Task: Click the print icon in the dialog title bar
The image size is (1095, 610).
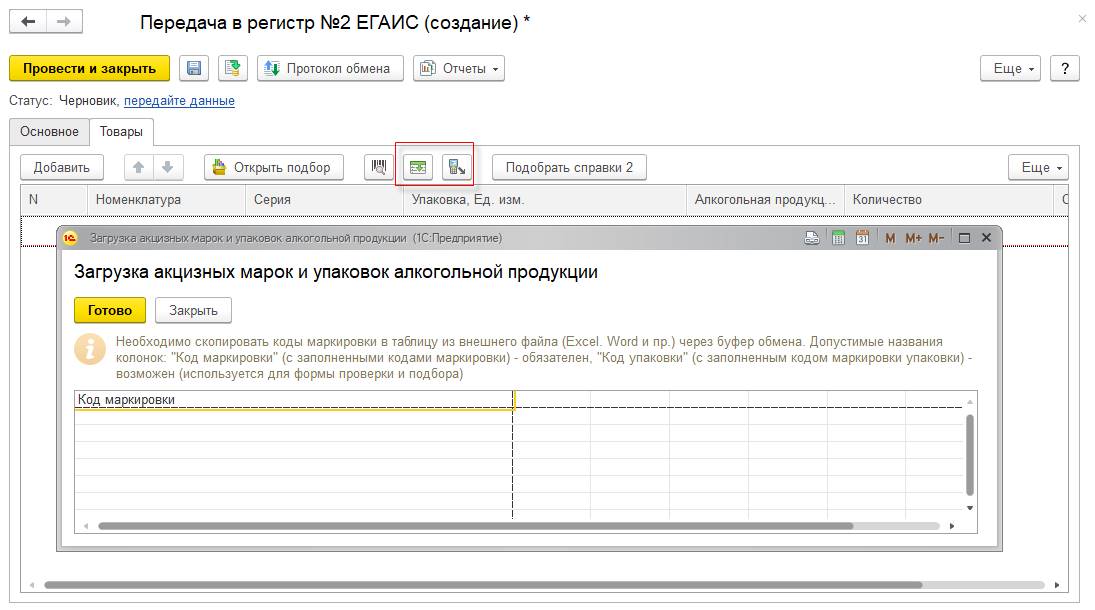Action: click(x=811, y=238)
